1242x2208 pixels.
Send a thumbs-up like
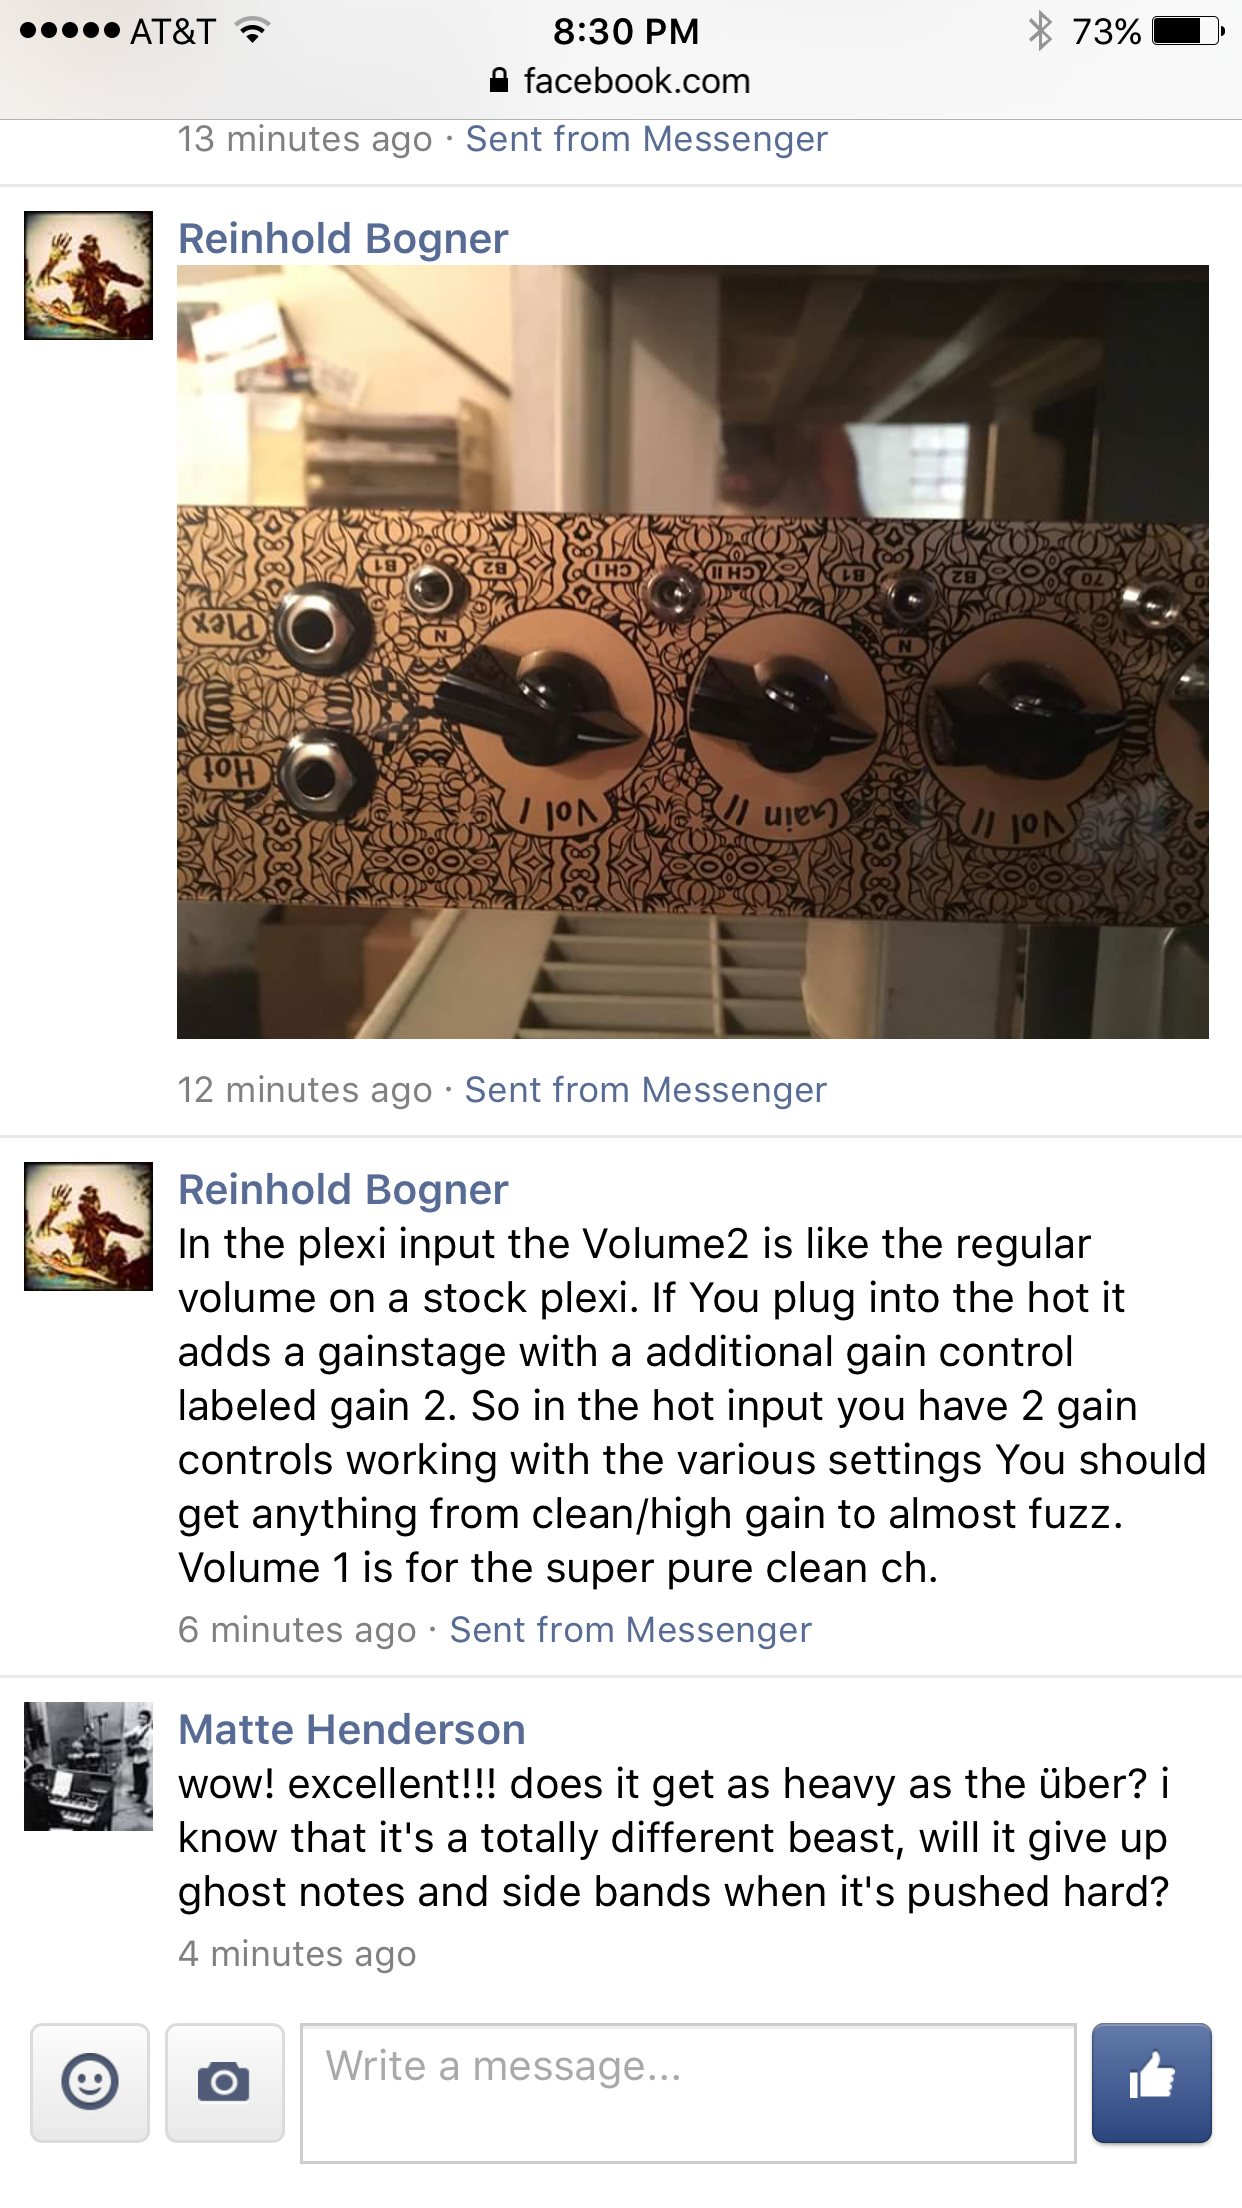click(1151, 2083)
